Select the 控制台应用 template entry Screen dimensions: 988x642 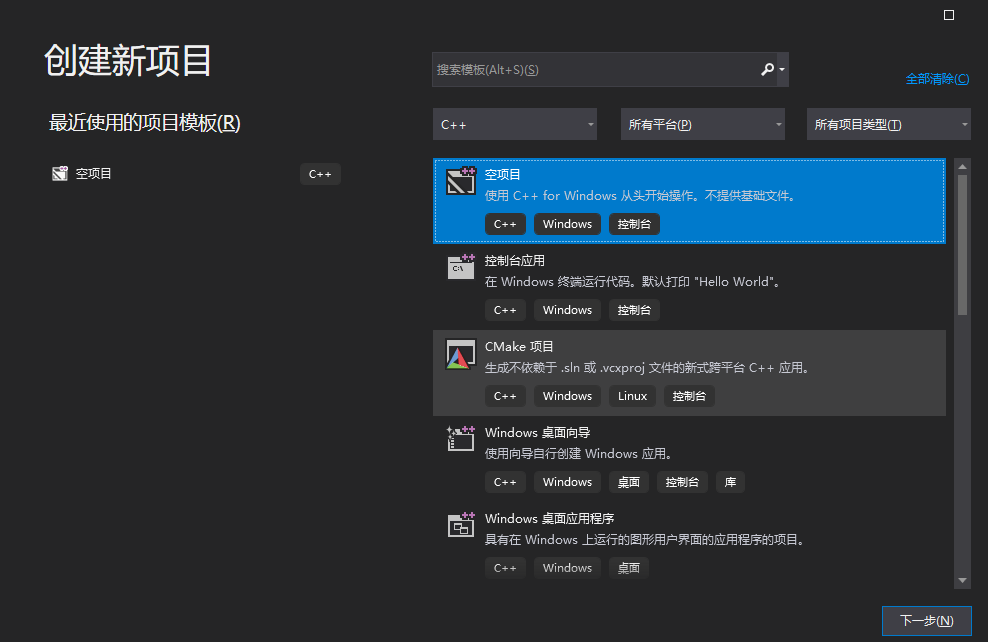pos(688,285)
